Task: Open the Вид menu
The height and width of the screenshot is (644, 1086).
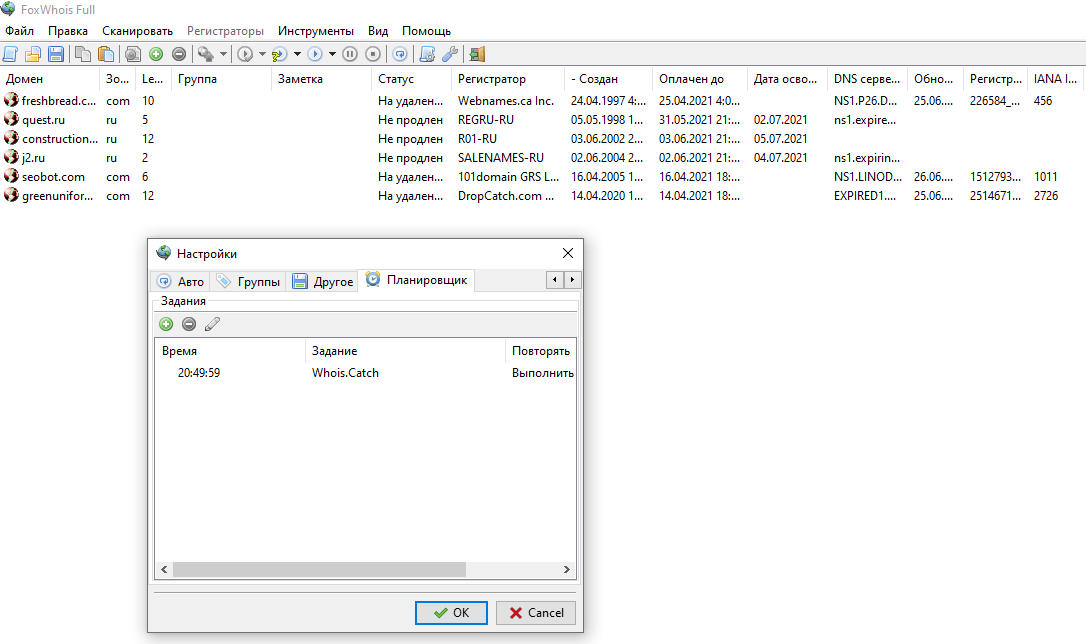Action: point(377,31)
